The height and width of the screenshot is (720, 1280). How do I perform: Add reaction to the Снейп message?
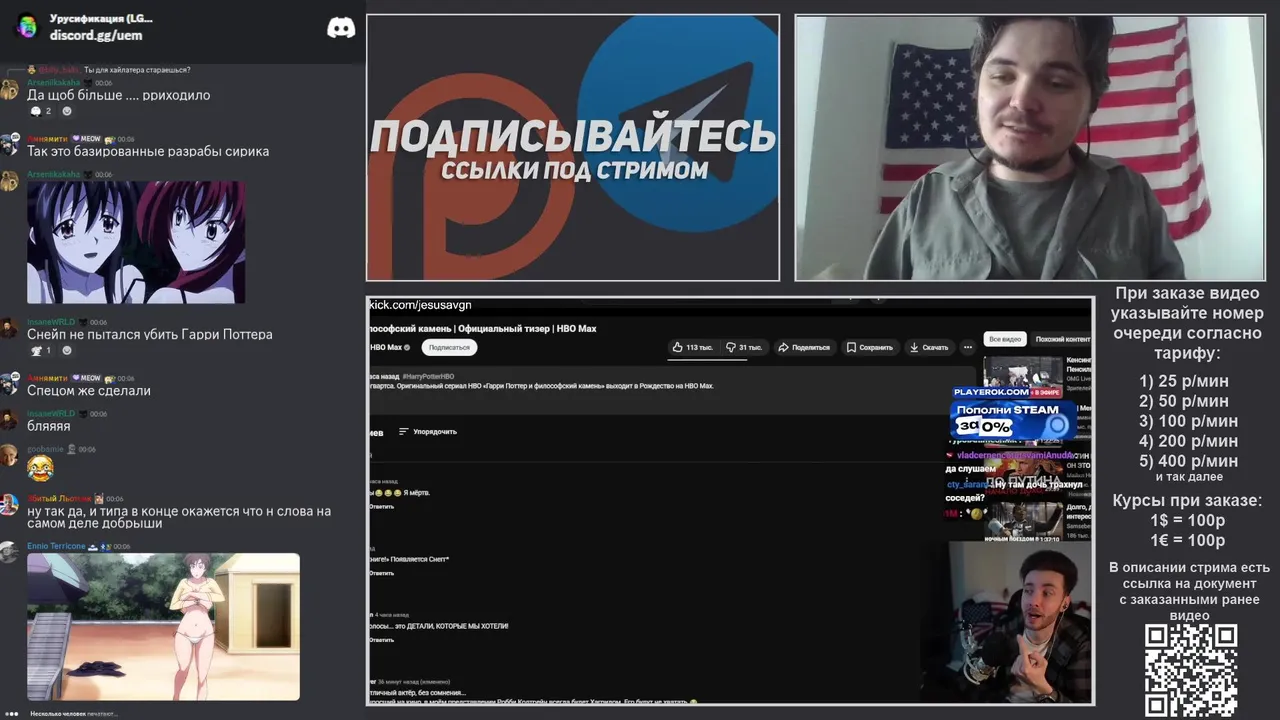(67, 351)
